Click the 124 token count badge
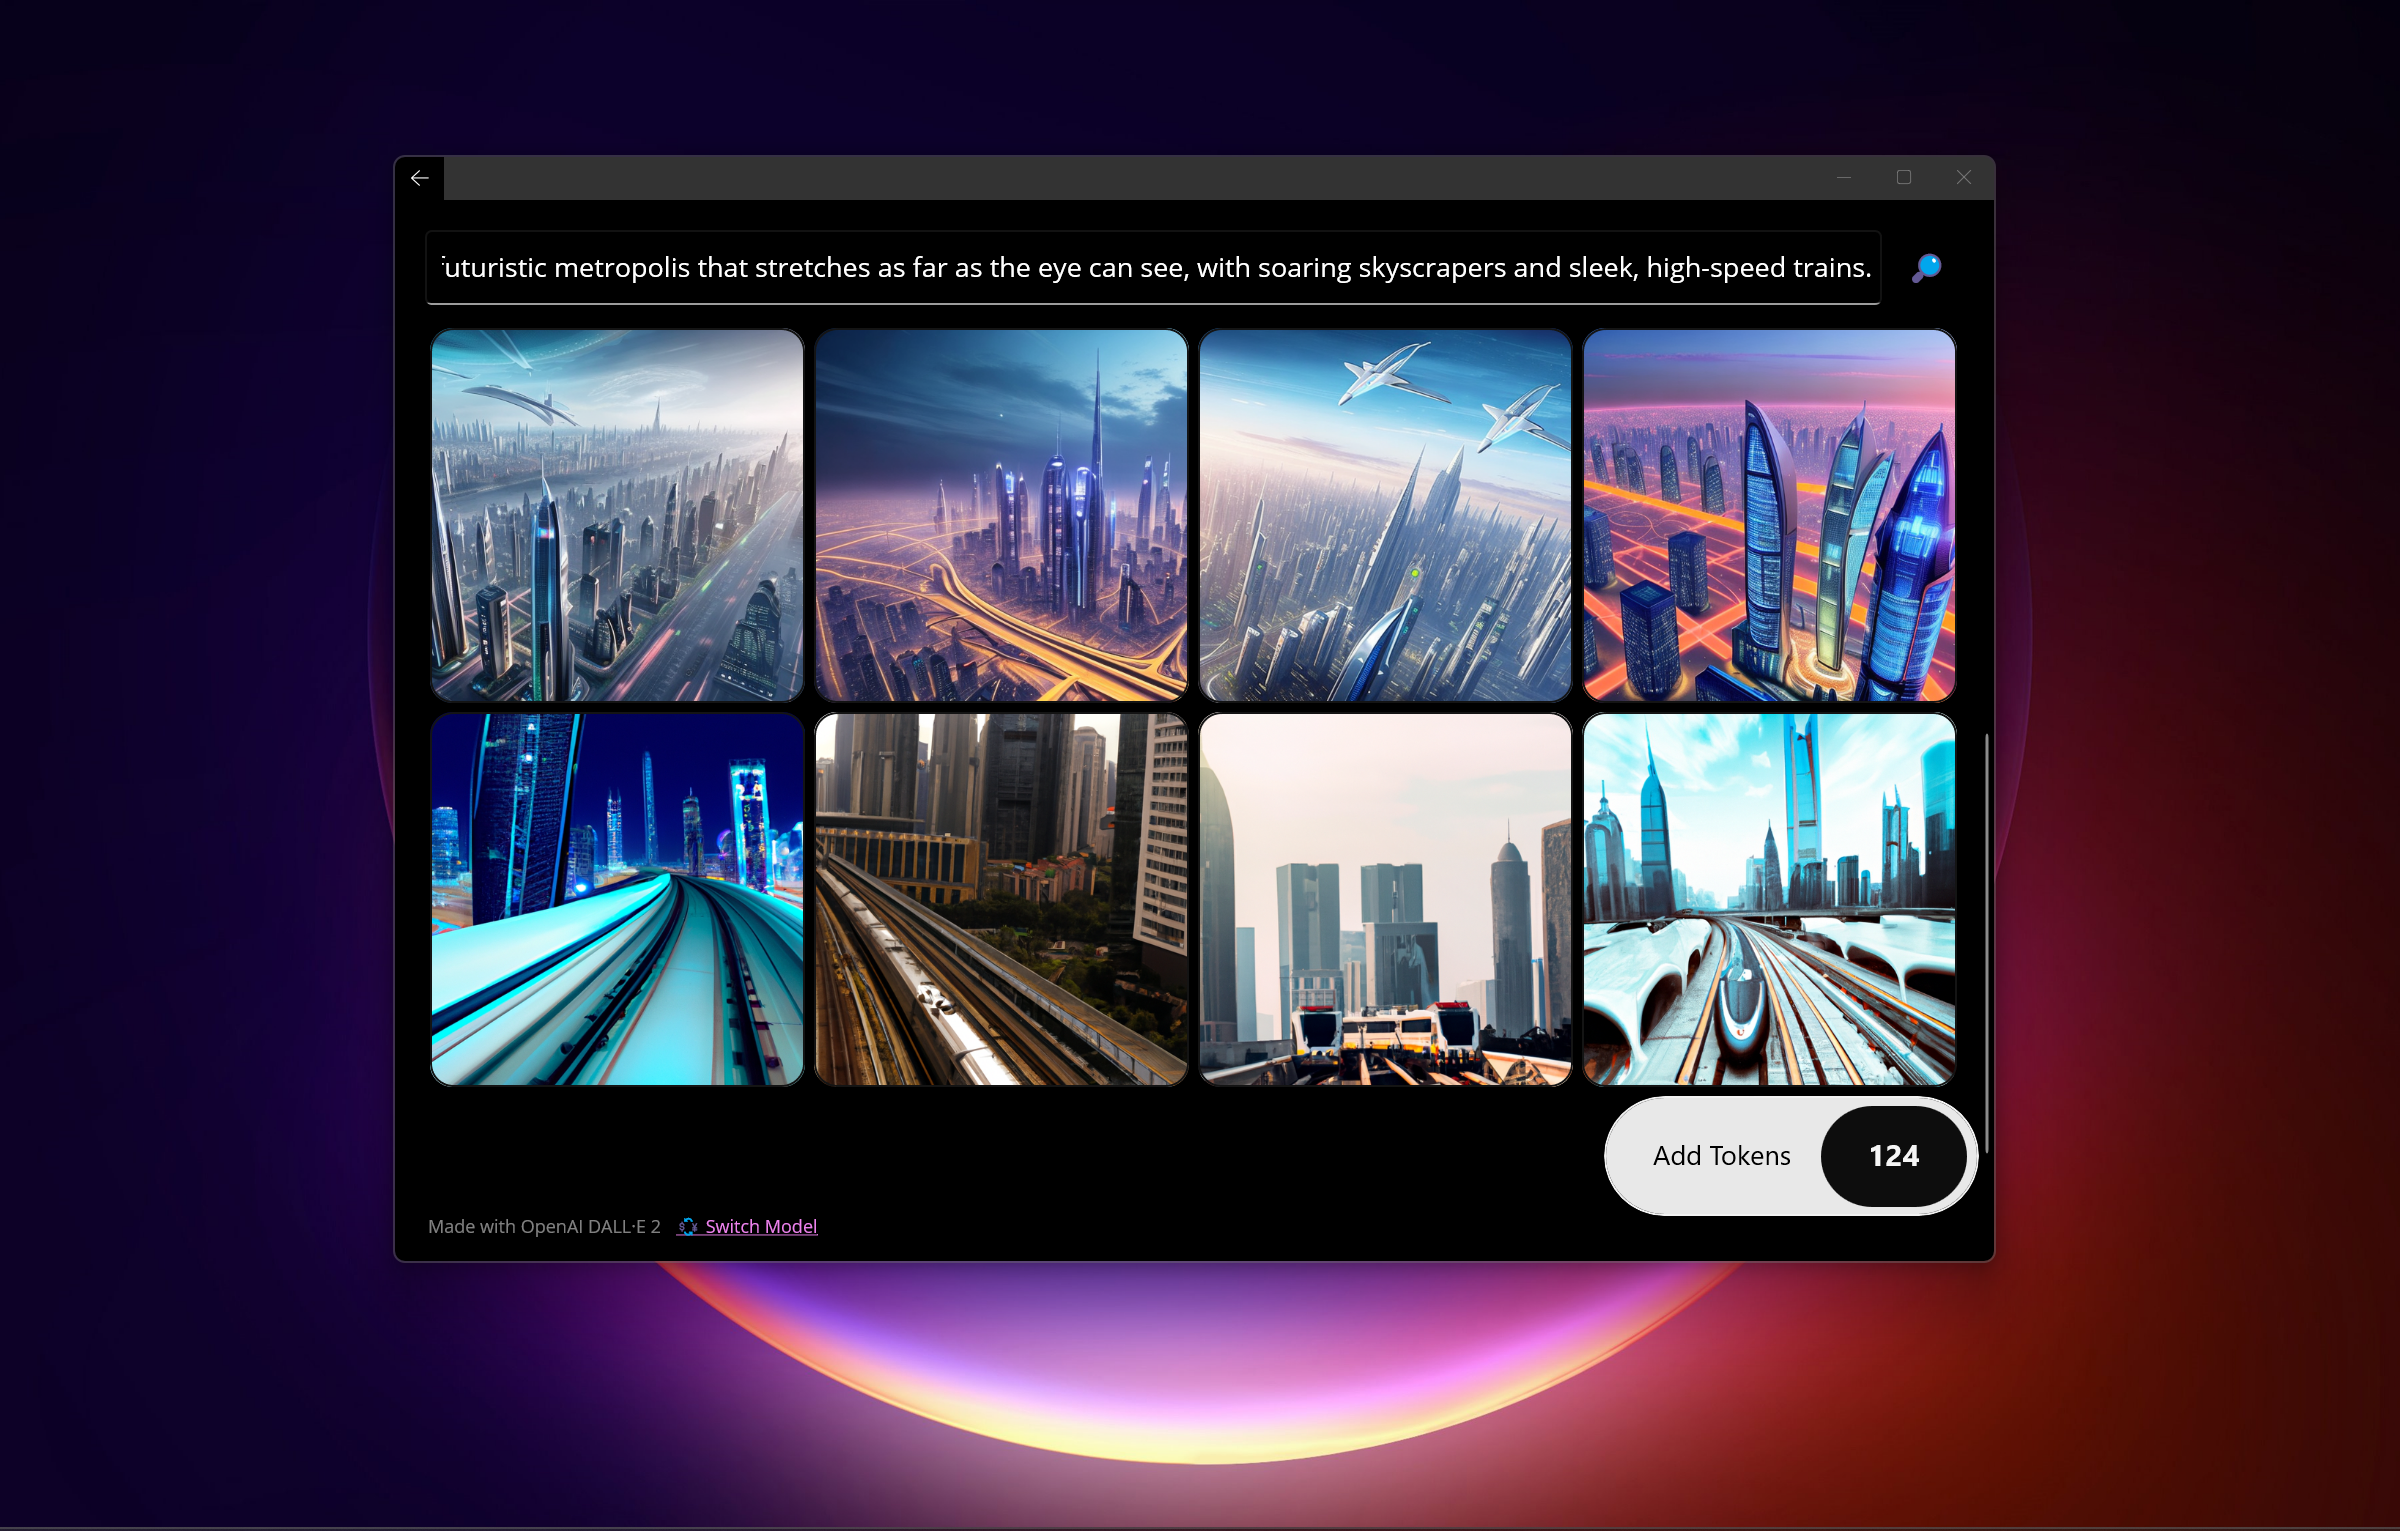 (1895, 1156)
